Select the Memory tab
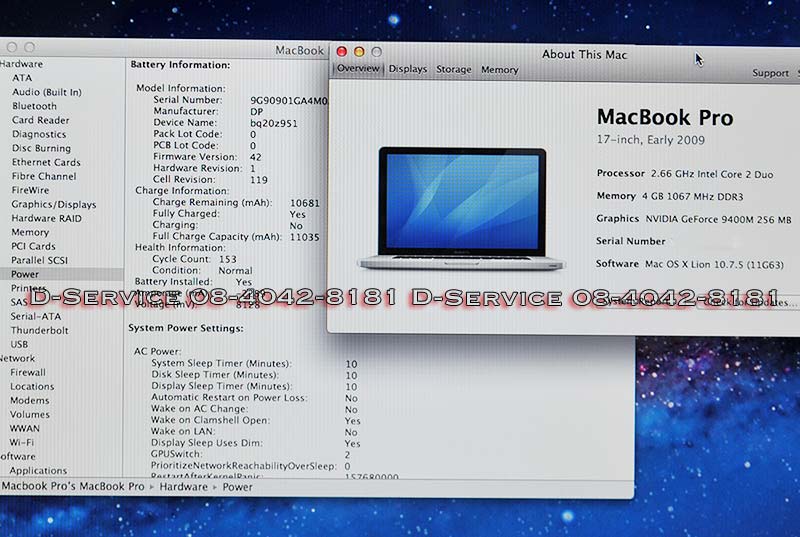 pos(499,70)
